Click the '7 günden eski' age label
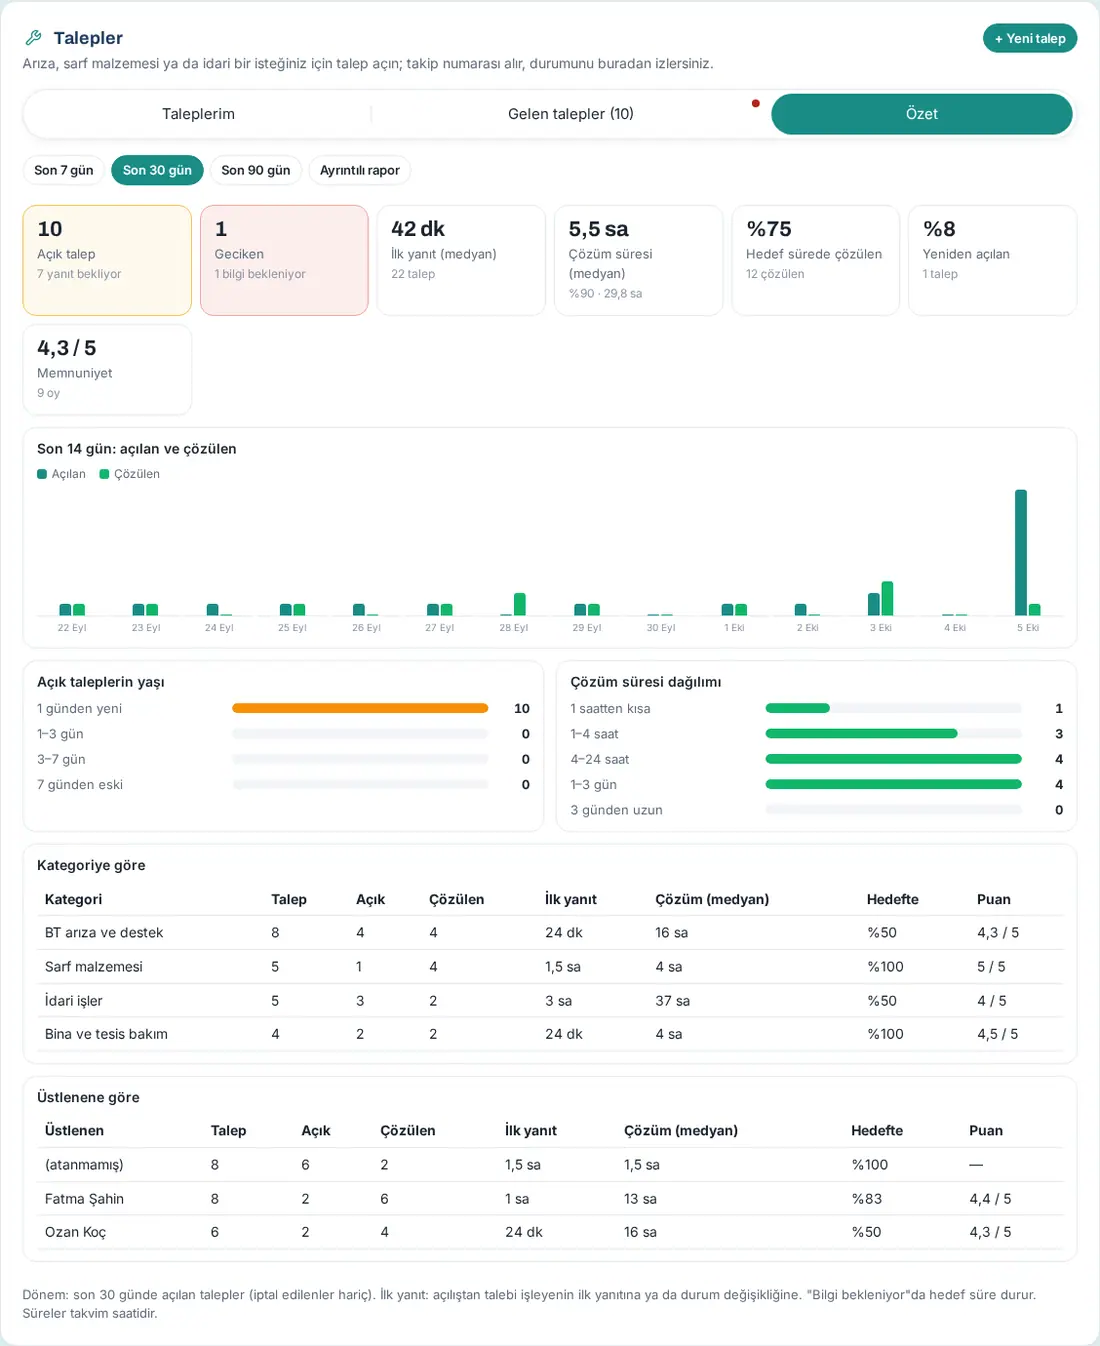The width and height of the screenshot is (1100, 1346). tap(80, 785)
